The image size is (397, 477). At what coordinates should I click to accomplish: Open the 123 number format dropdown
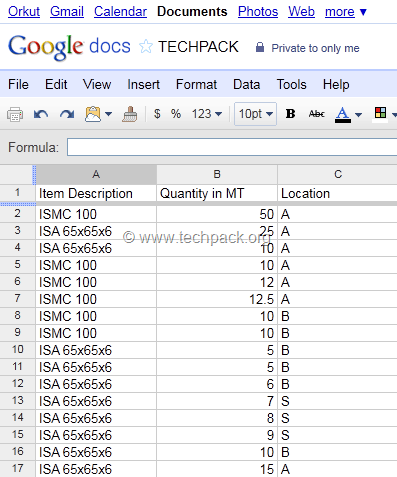pos(207,114)
